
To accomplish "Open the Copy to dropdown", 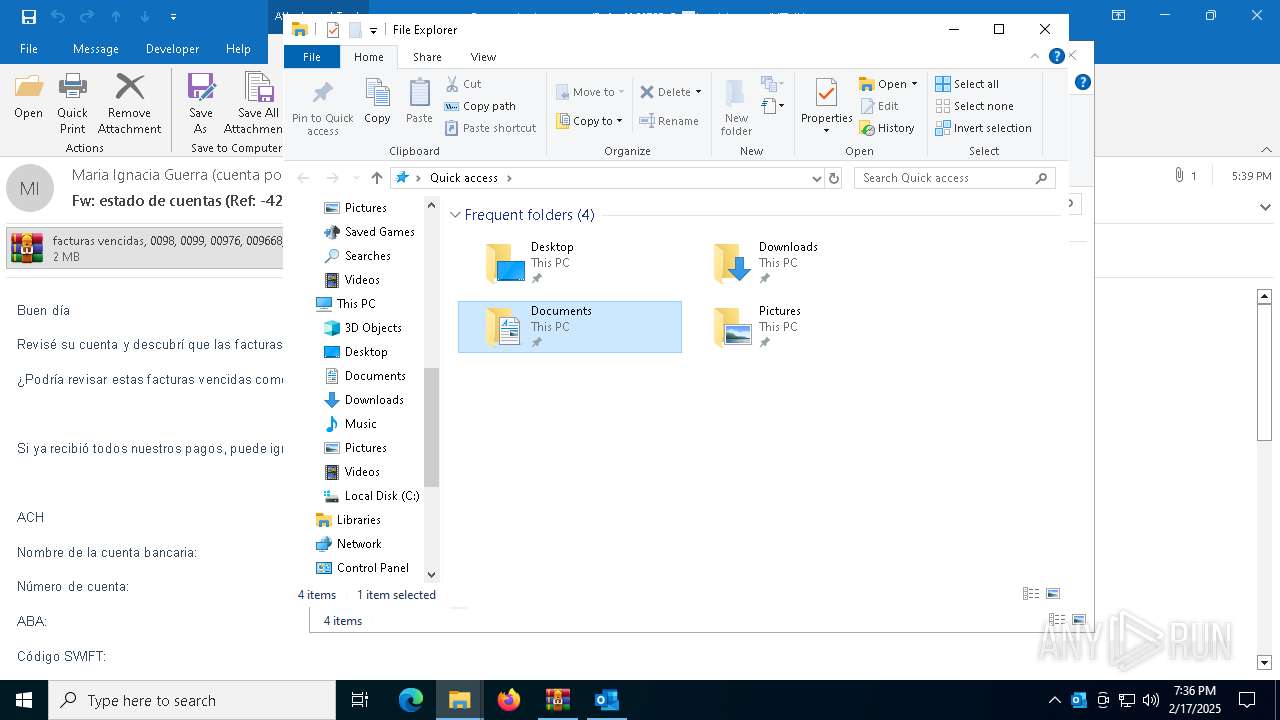I will pyautogui.click(x=590, y=121).
